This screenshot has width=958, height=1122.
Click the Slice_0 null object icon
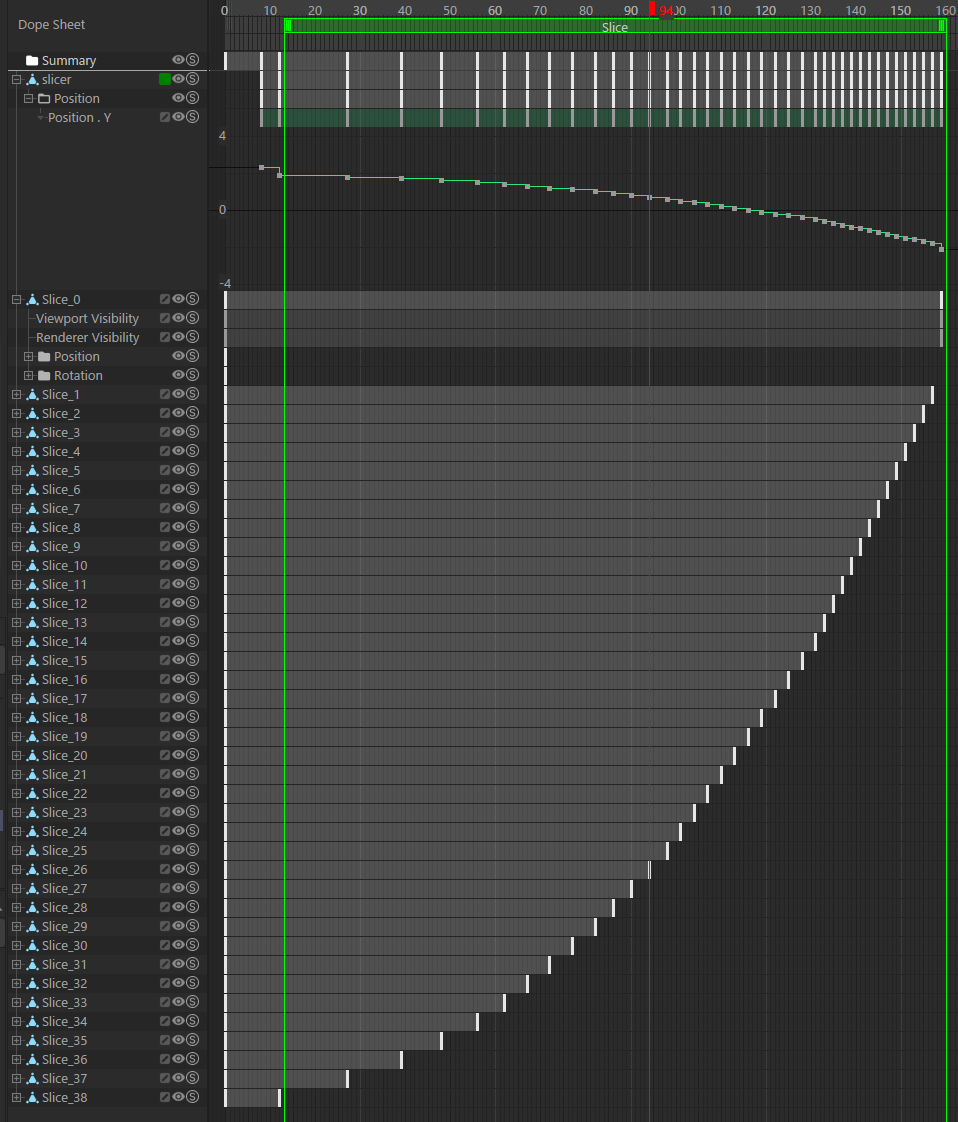click(x=32, y=299)
